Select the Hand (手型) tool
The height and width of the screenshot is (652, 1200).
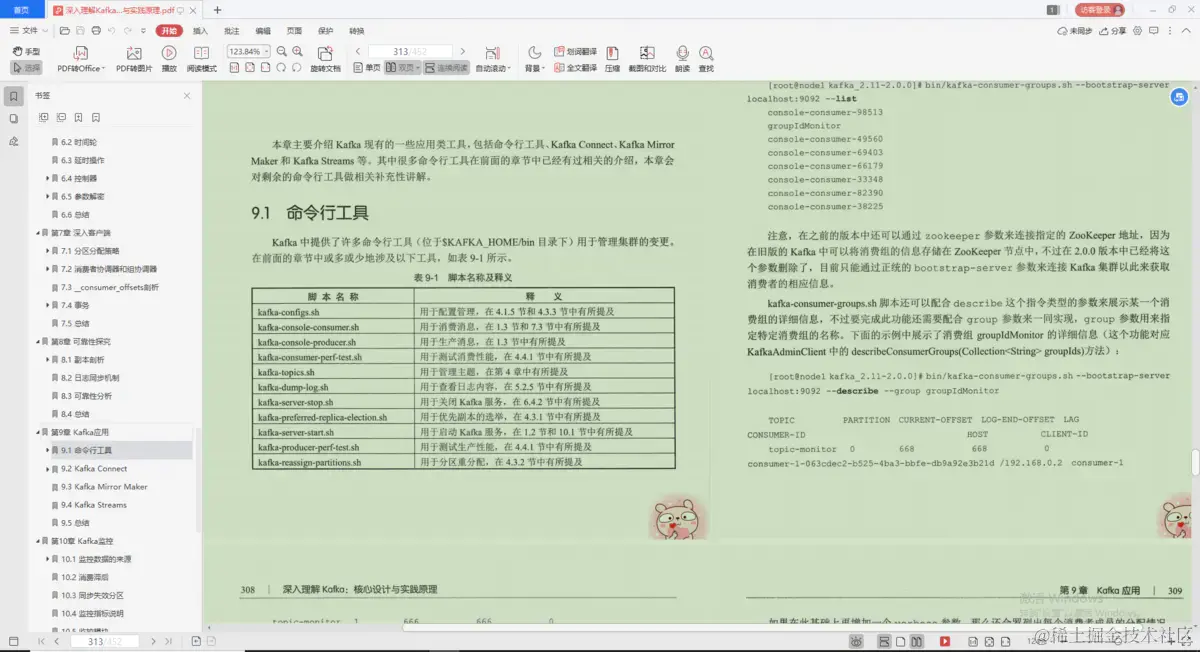(27, 51)
